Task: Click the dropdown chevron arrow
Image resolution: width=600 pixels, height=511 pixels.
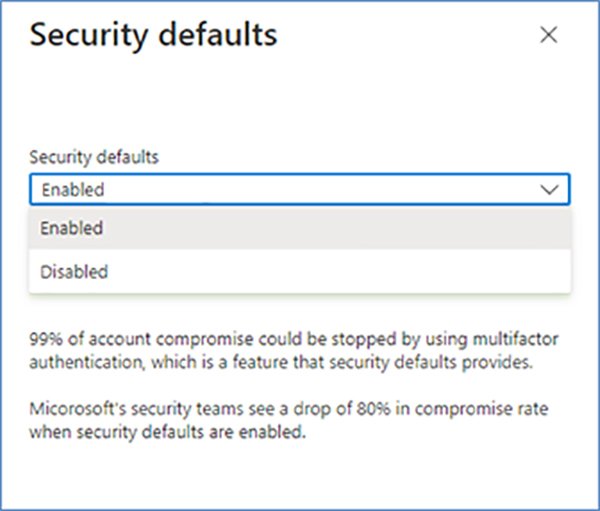Action: (549, 189)
